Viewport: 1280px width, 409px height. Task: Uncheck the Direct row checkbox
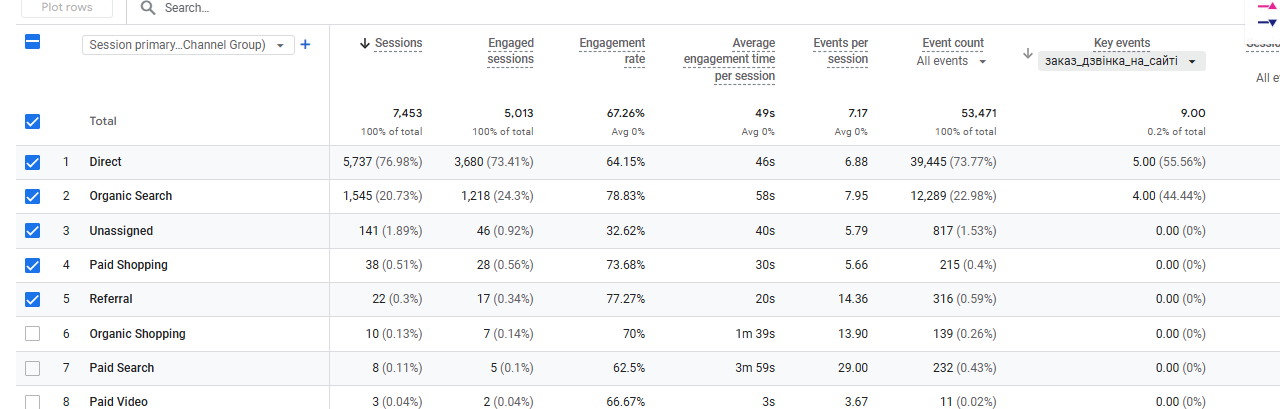click(x=32, y=162)
